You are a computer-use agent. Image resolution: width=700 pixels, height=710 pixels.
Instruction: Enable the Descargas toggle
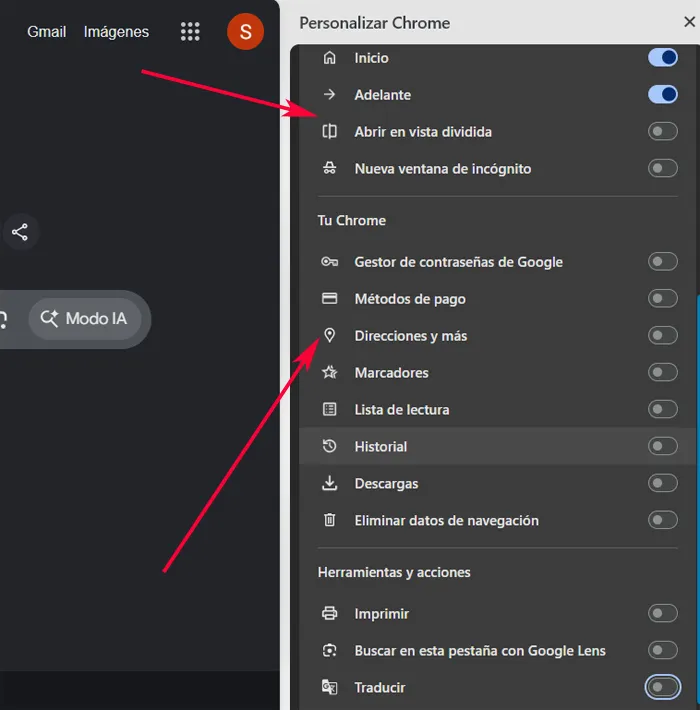tap(662, 483)
